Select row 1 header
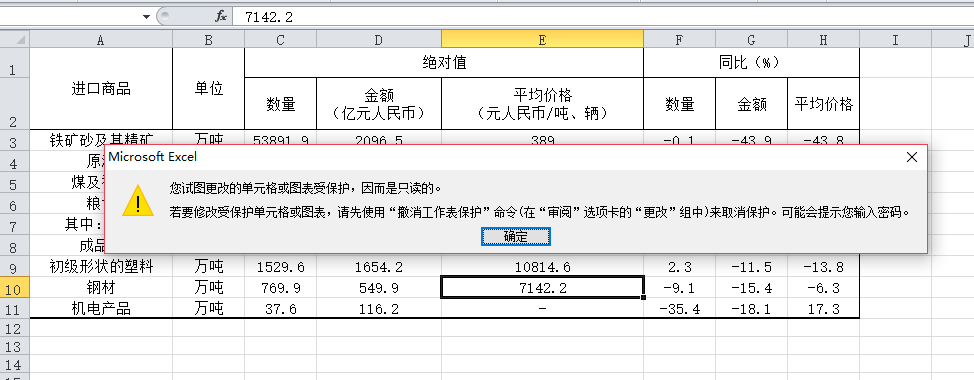 [x=15, y=63]
